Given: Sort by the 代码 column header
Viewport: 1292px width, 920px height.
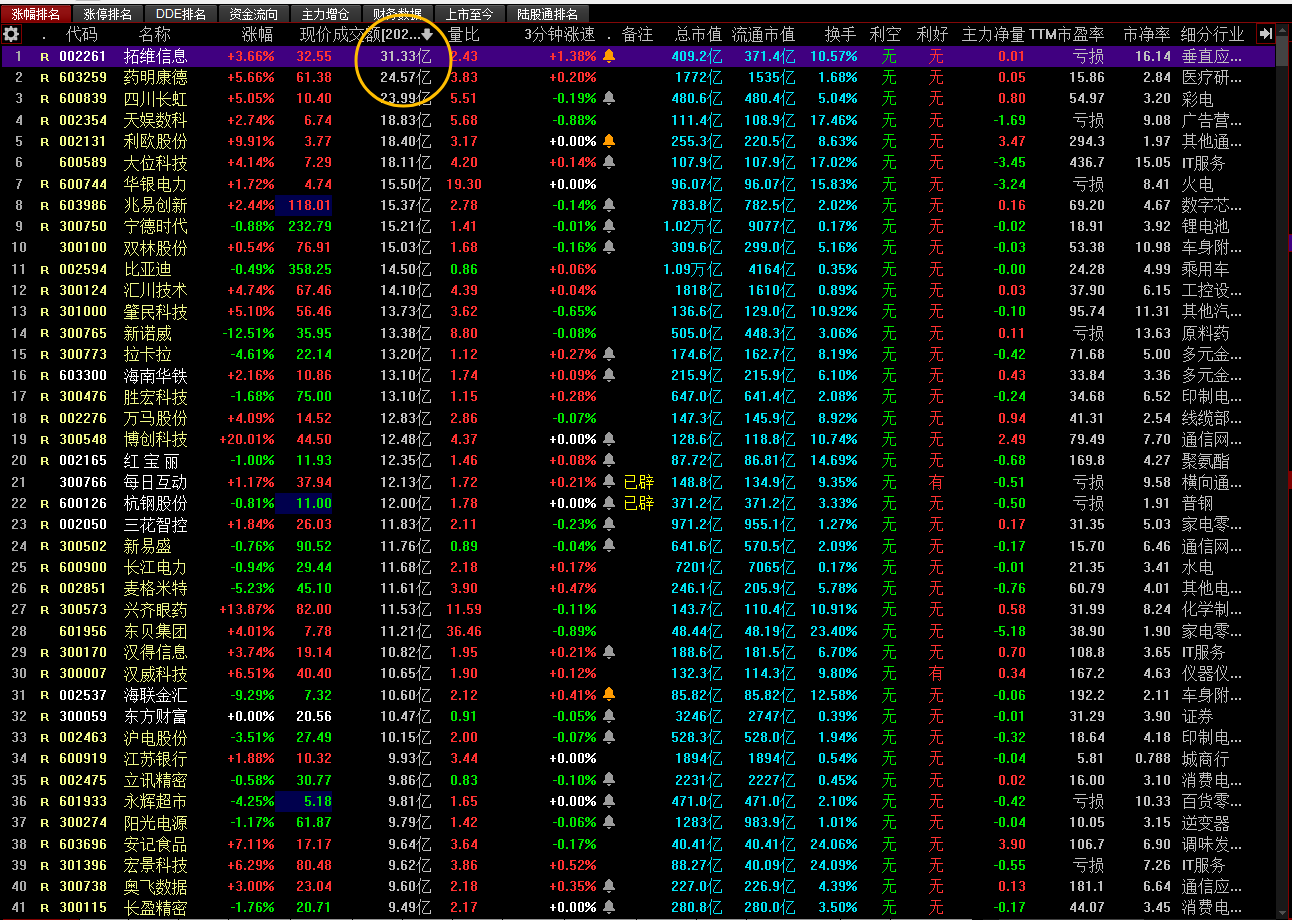Looking at the screenshot, I should click(81, 34).
